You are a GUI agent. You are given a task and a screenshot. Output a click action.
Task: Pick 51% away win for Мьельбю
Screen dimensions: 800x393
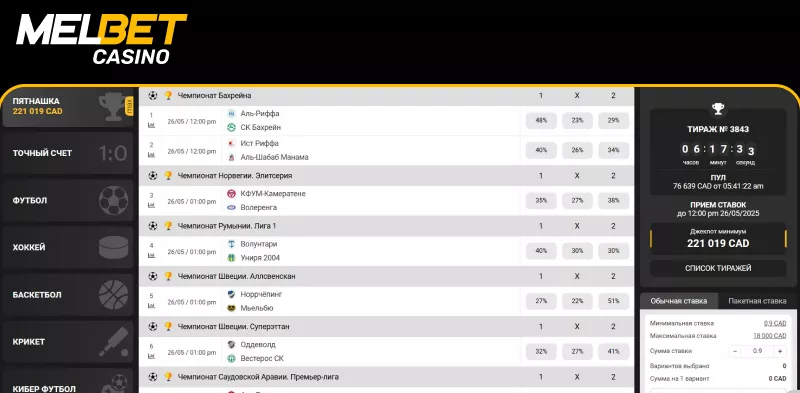point(613,301)
